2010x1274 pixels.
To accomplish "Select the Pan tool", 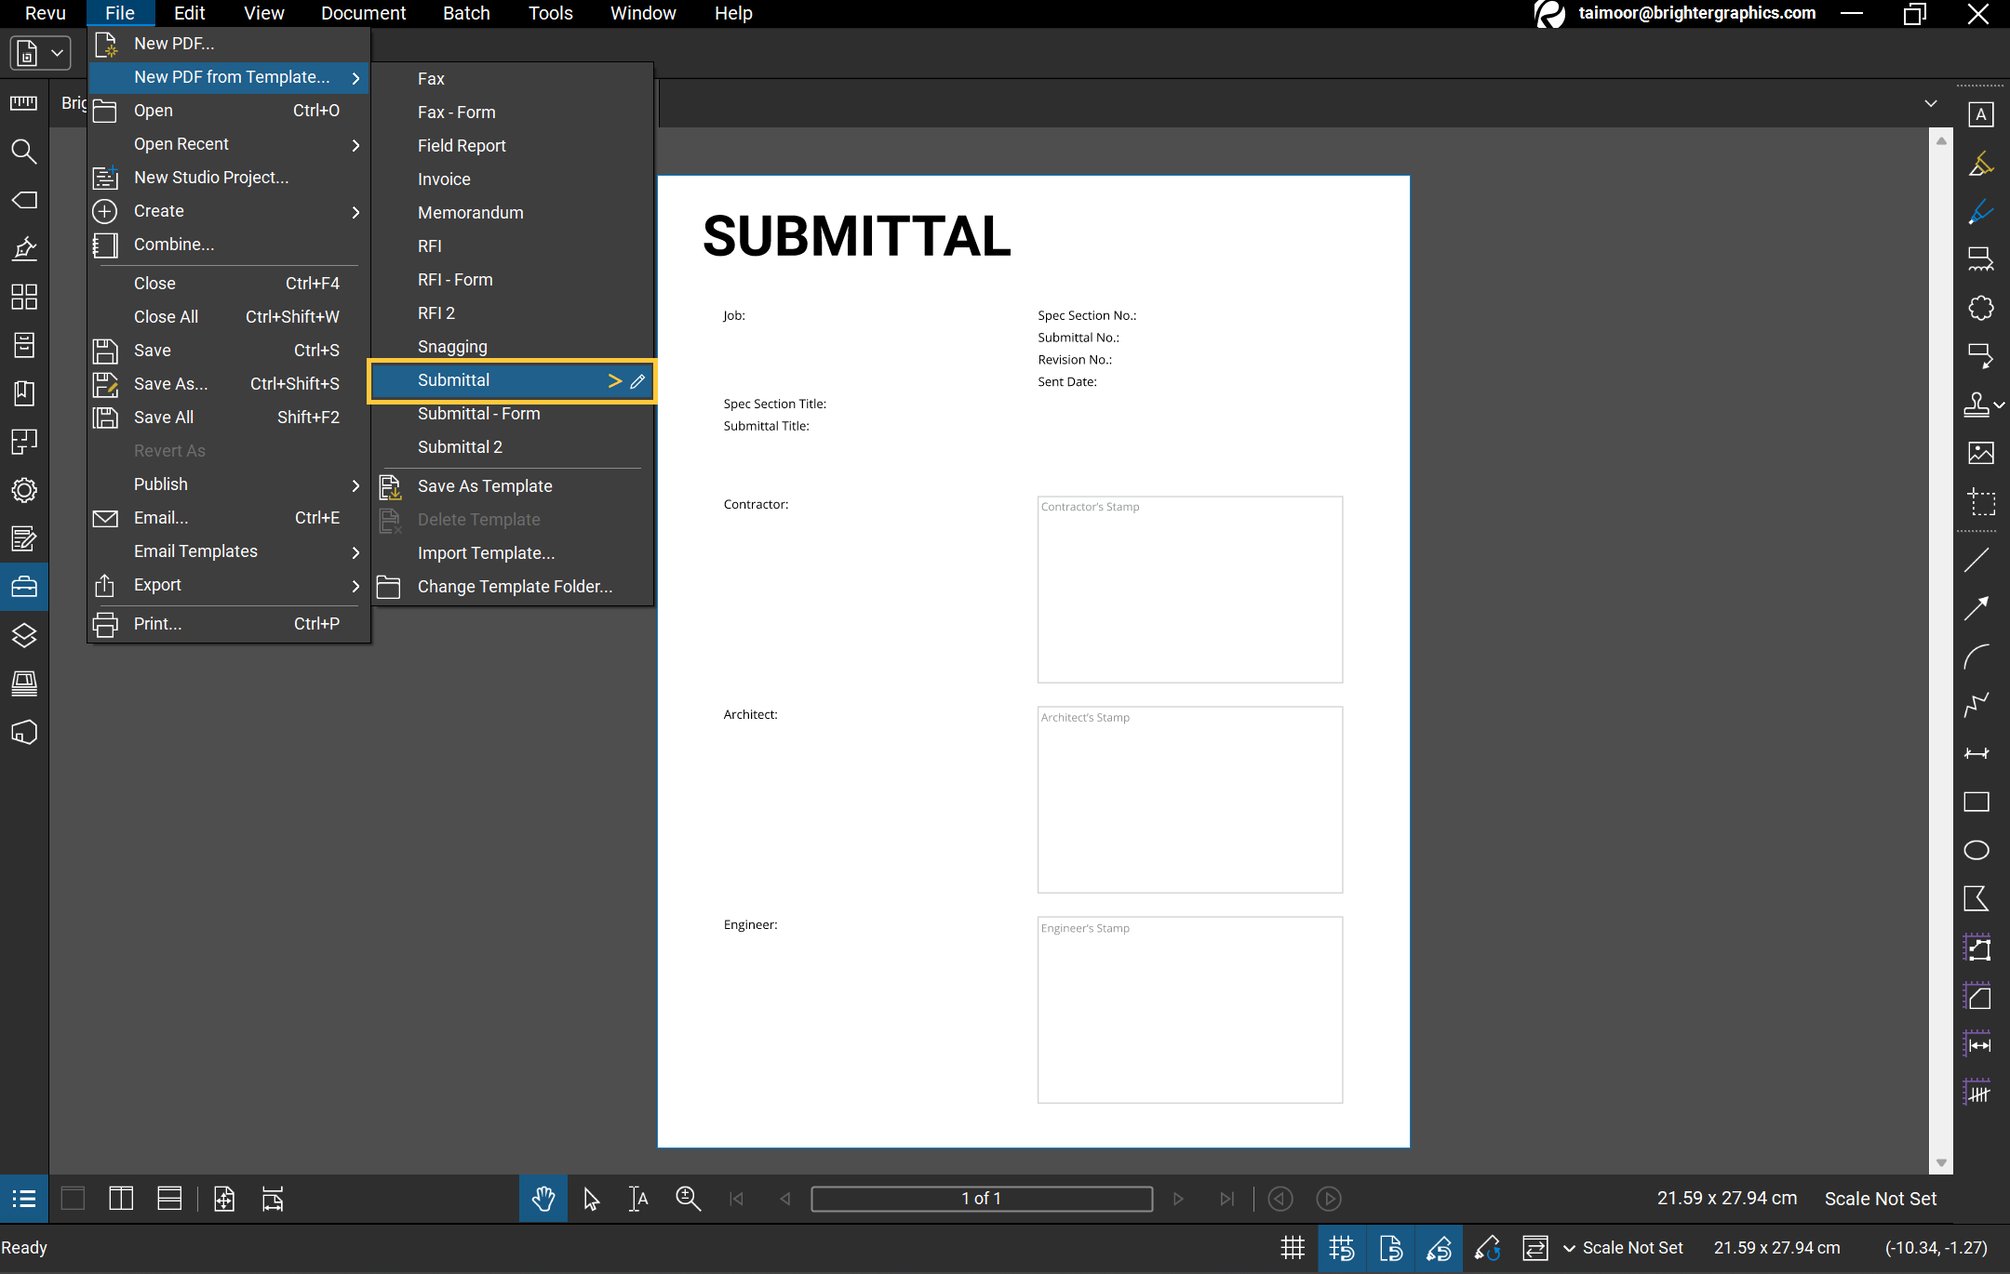I will point(543,1198).
